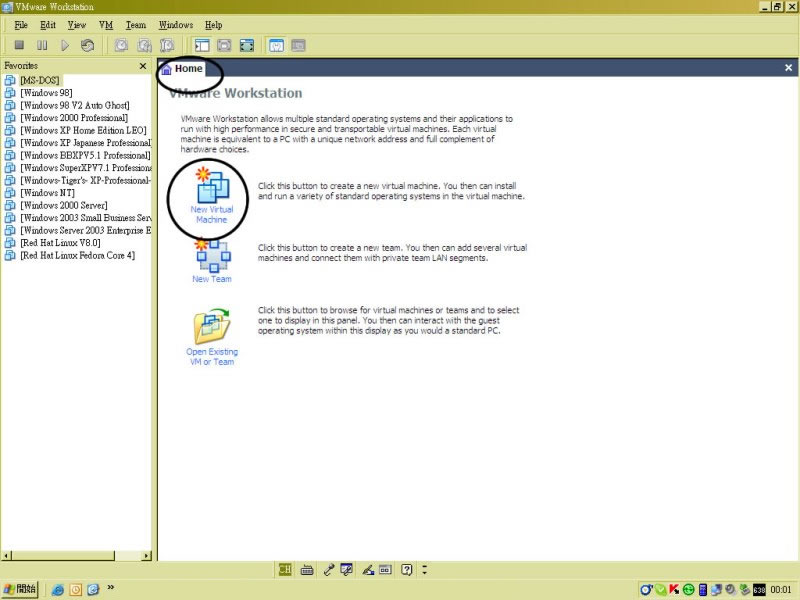Click the Suspend pause icon in toolbar
This screenshot has height=600, width=800.
coord(42,45)
